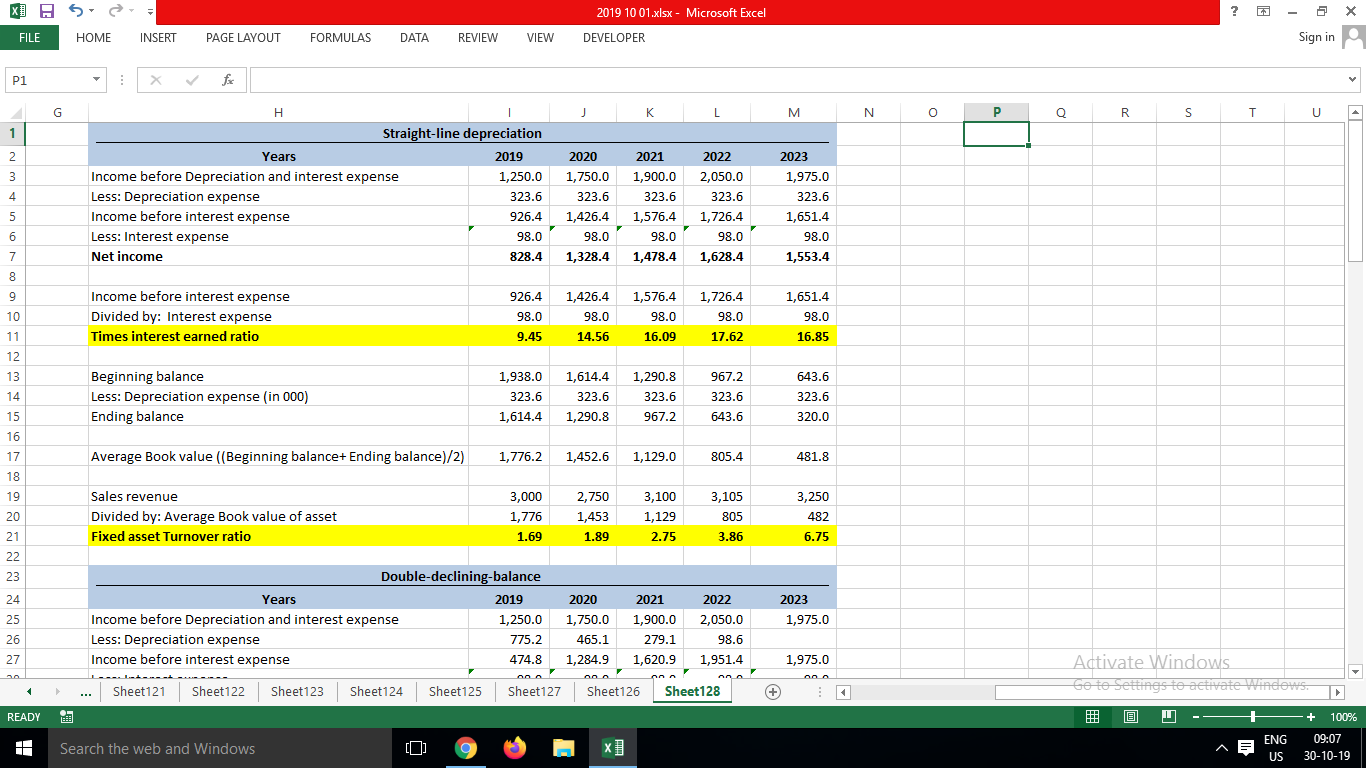Click the Net income label cell

(x=278, y=256)
